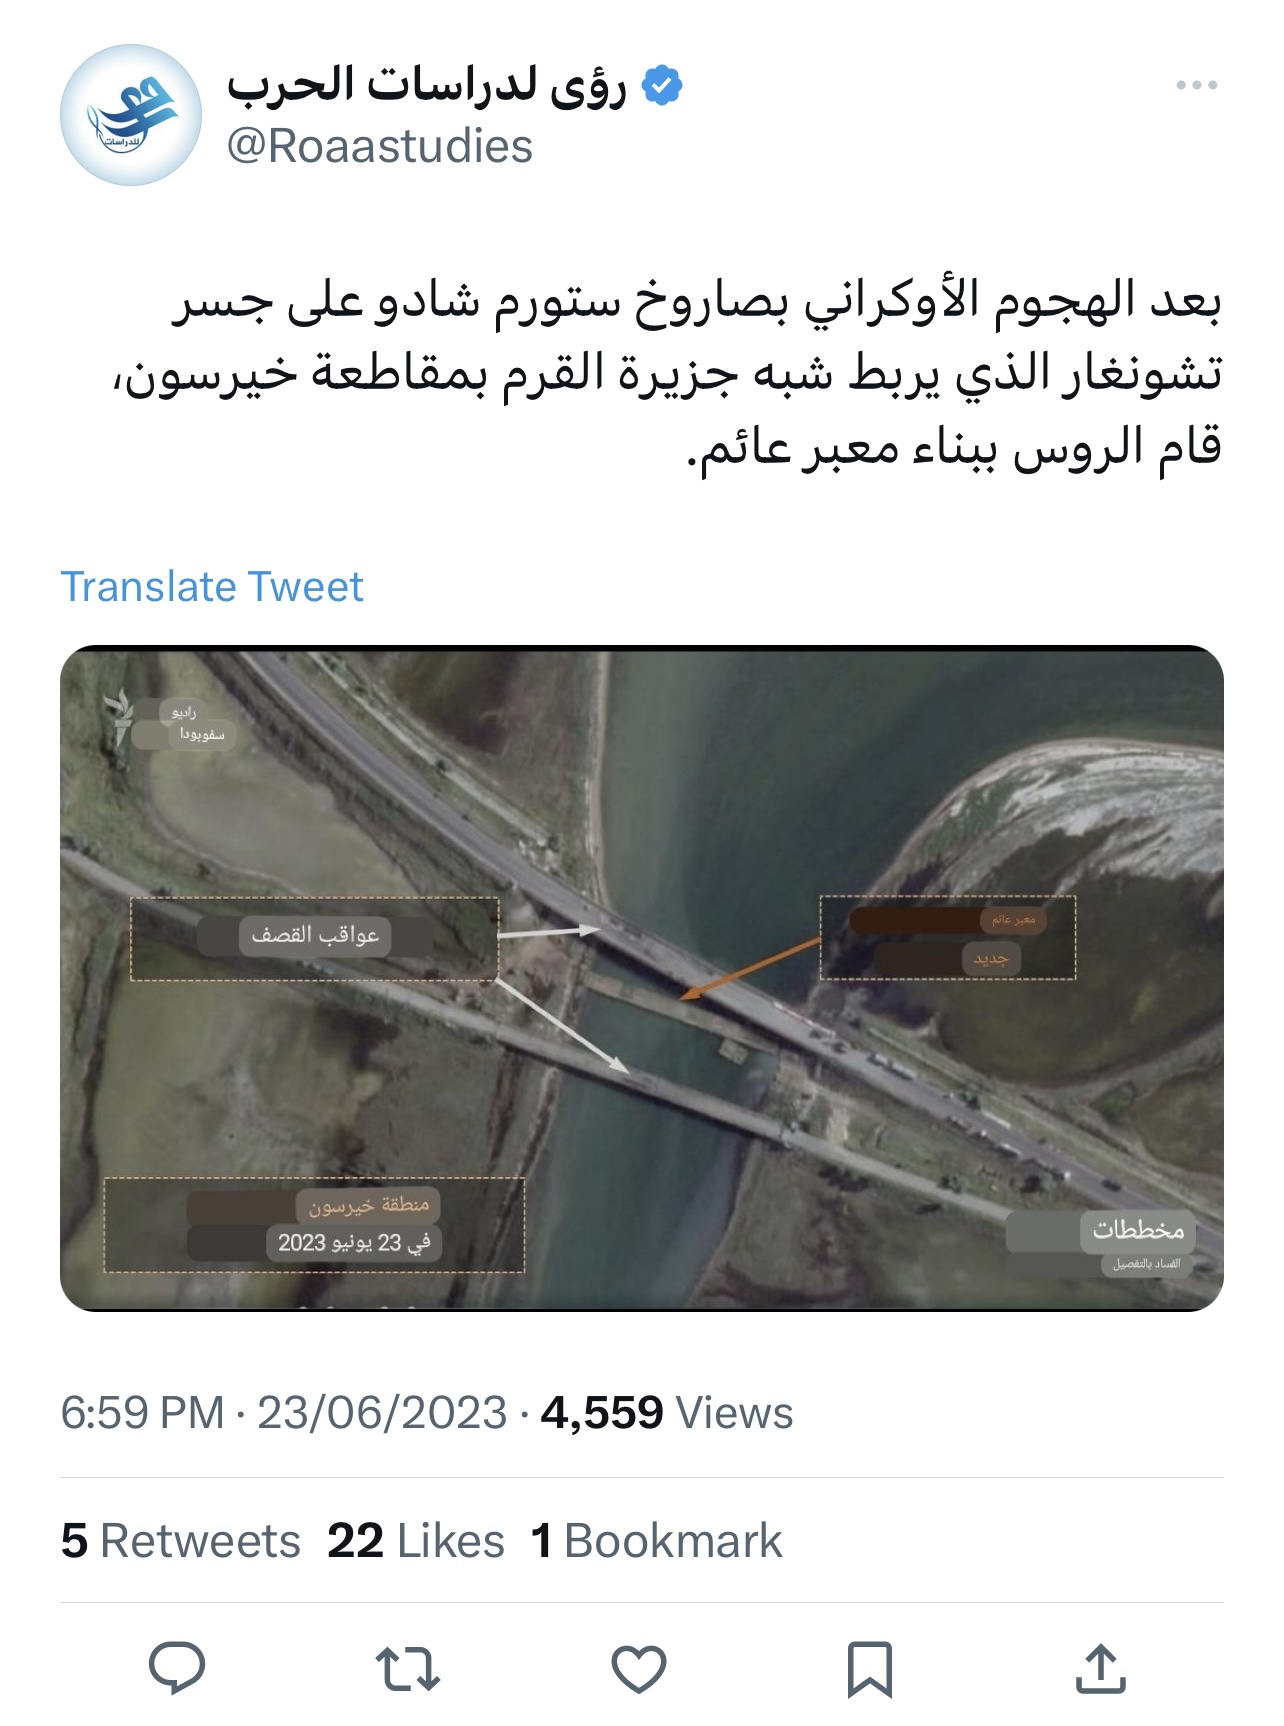This screenshot has width=1284, height=1726.
Task: Click the Radio Svoboda logo watermark
Action: pos(168,722)
